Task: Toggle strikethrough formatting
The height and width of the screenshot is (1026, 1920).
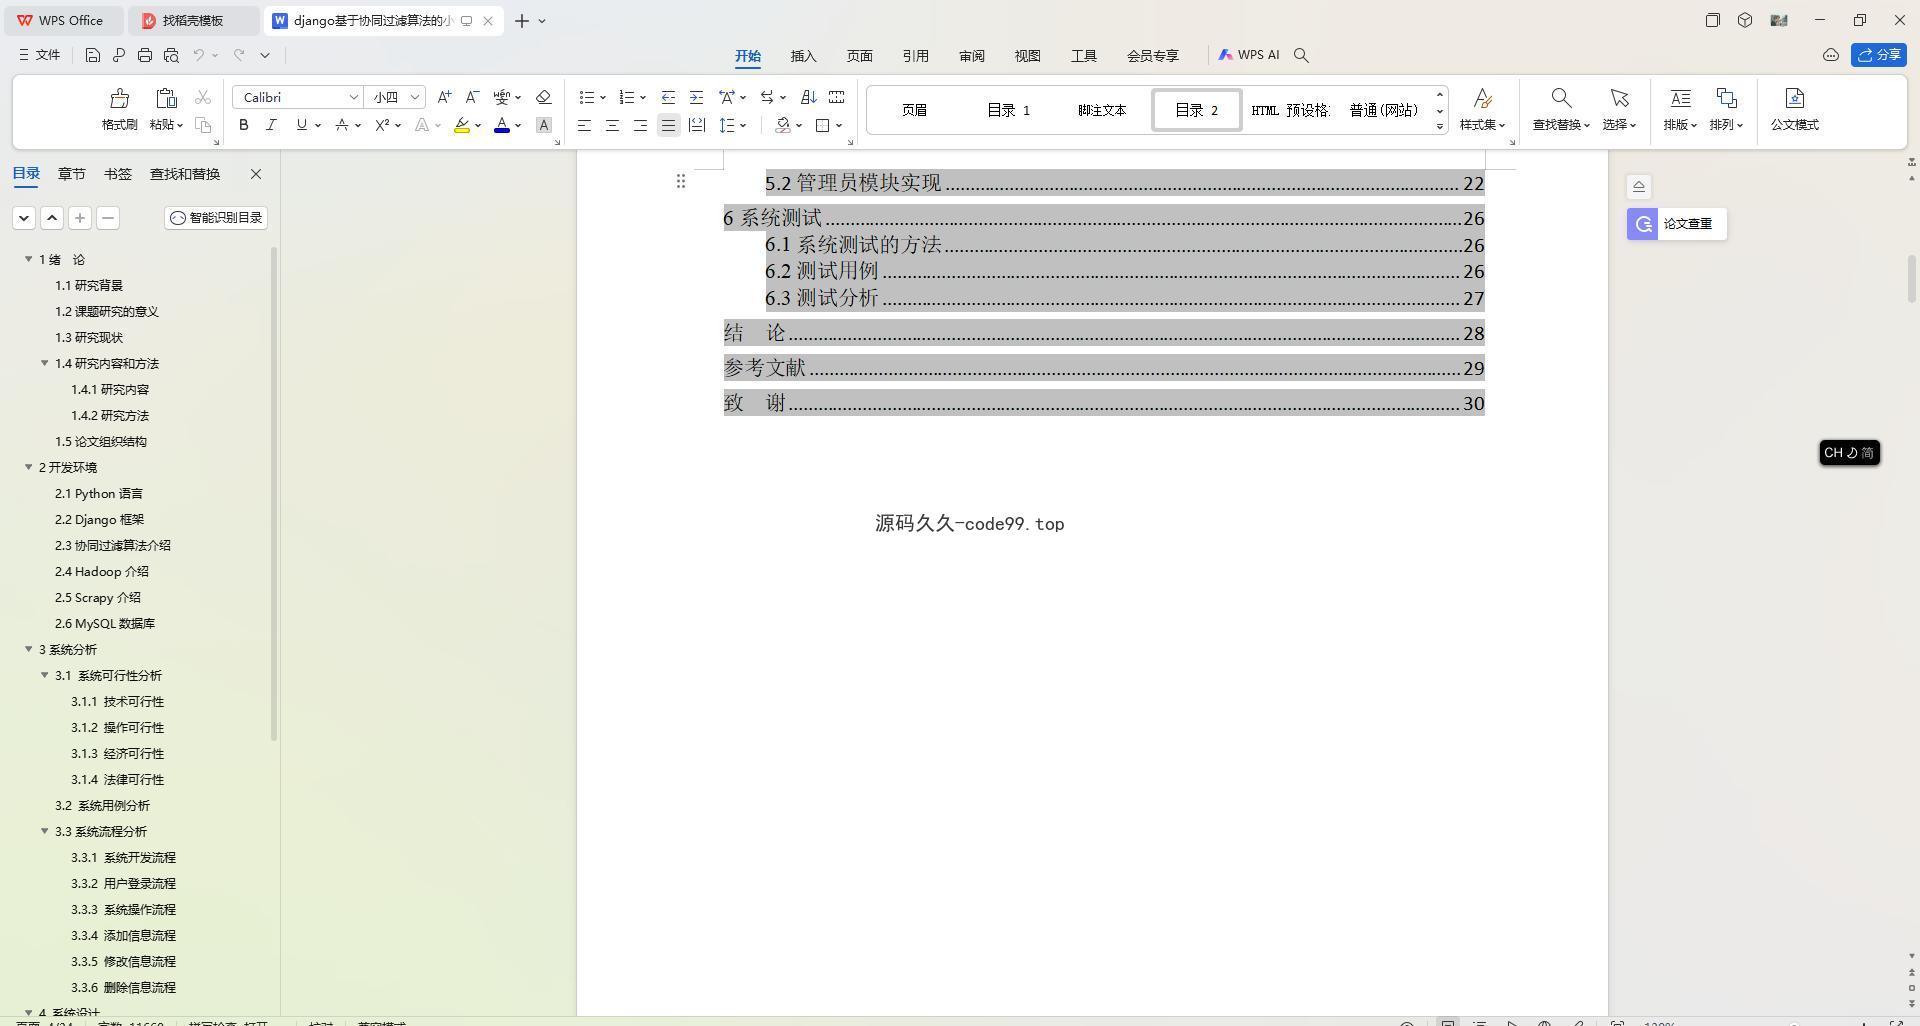Action: coord(342,125)
